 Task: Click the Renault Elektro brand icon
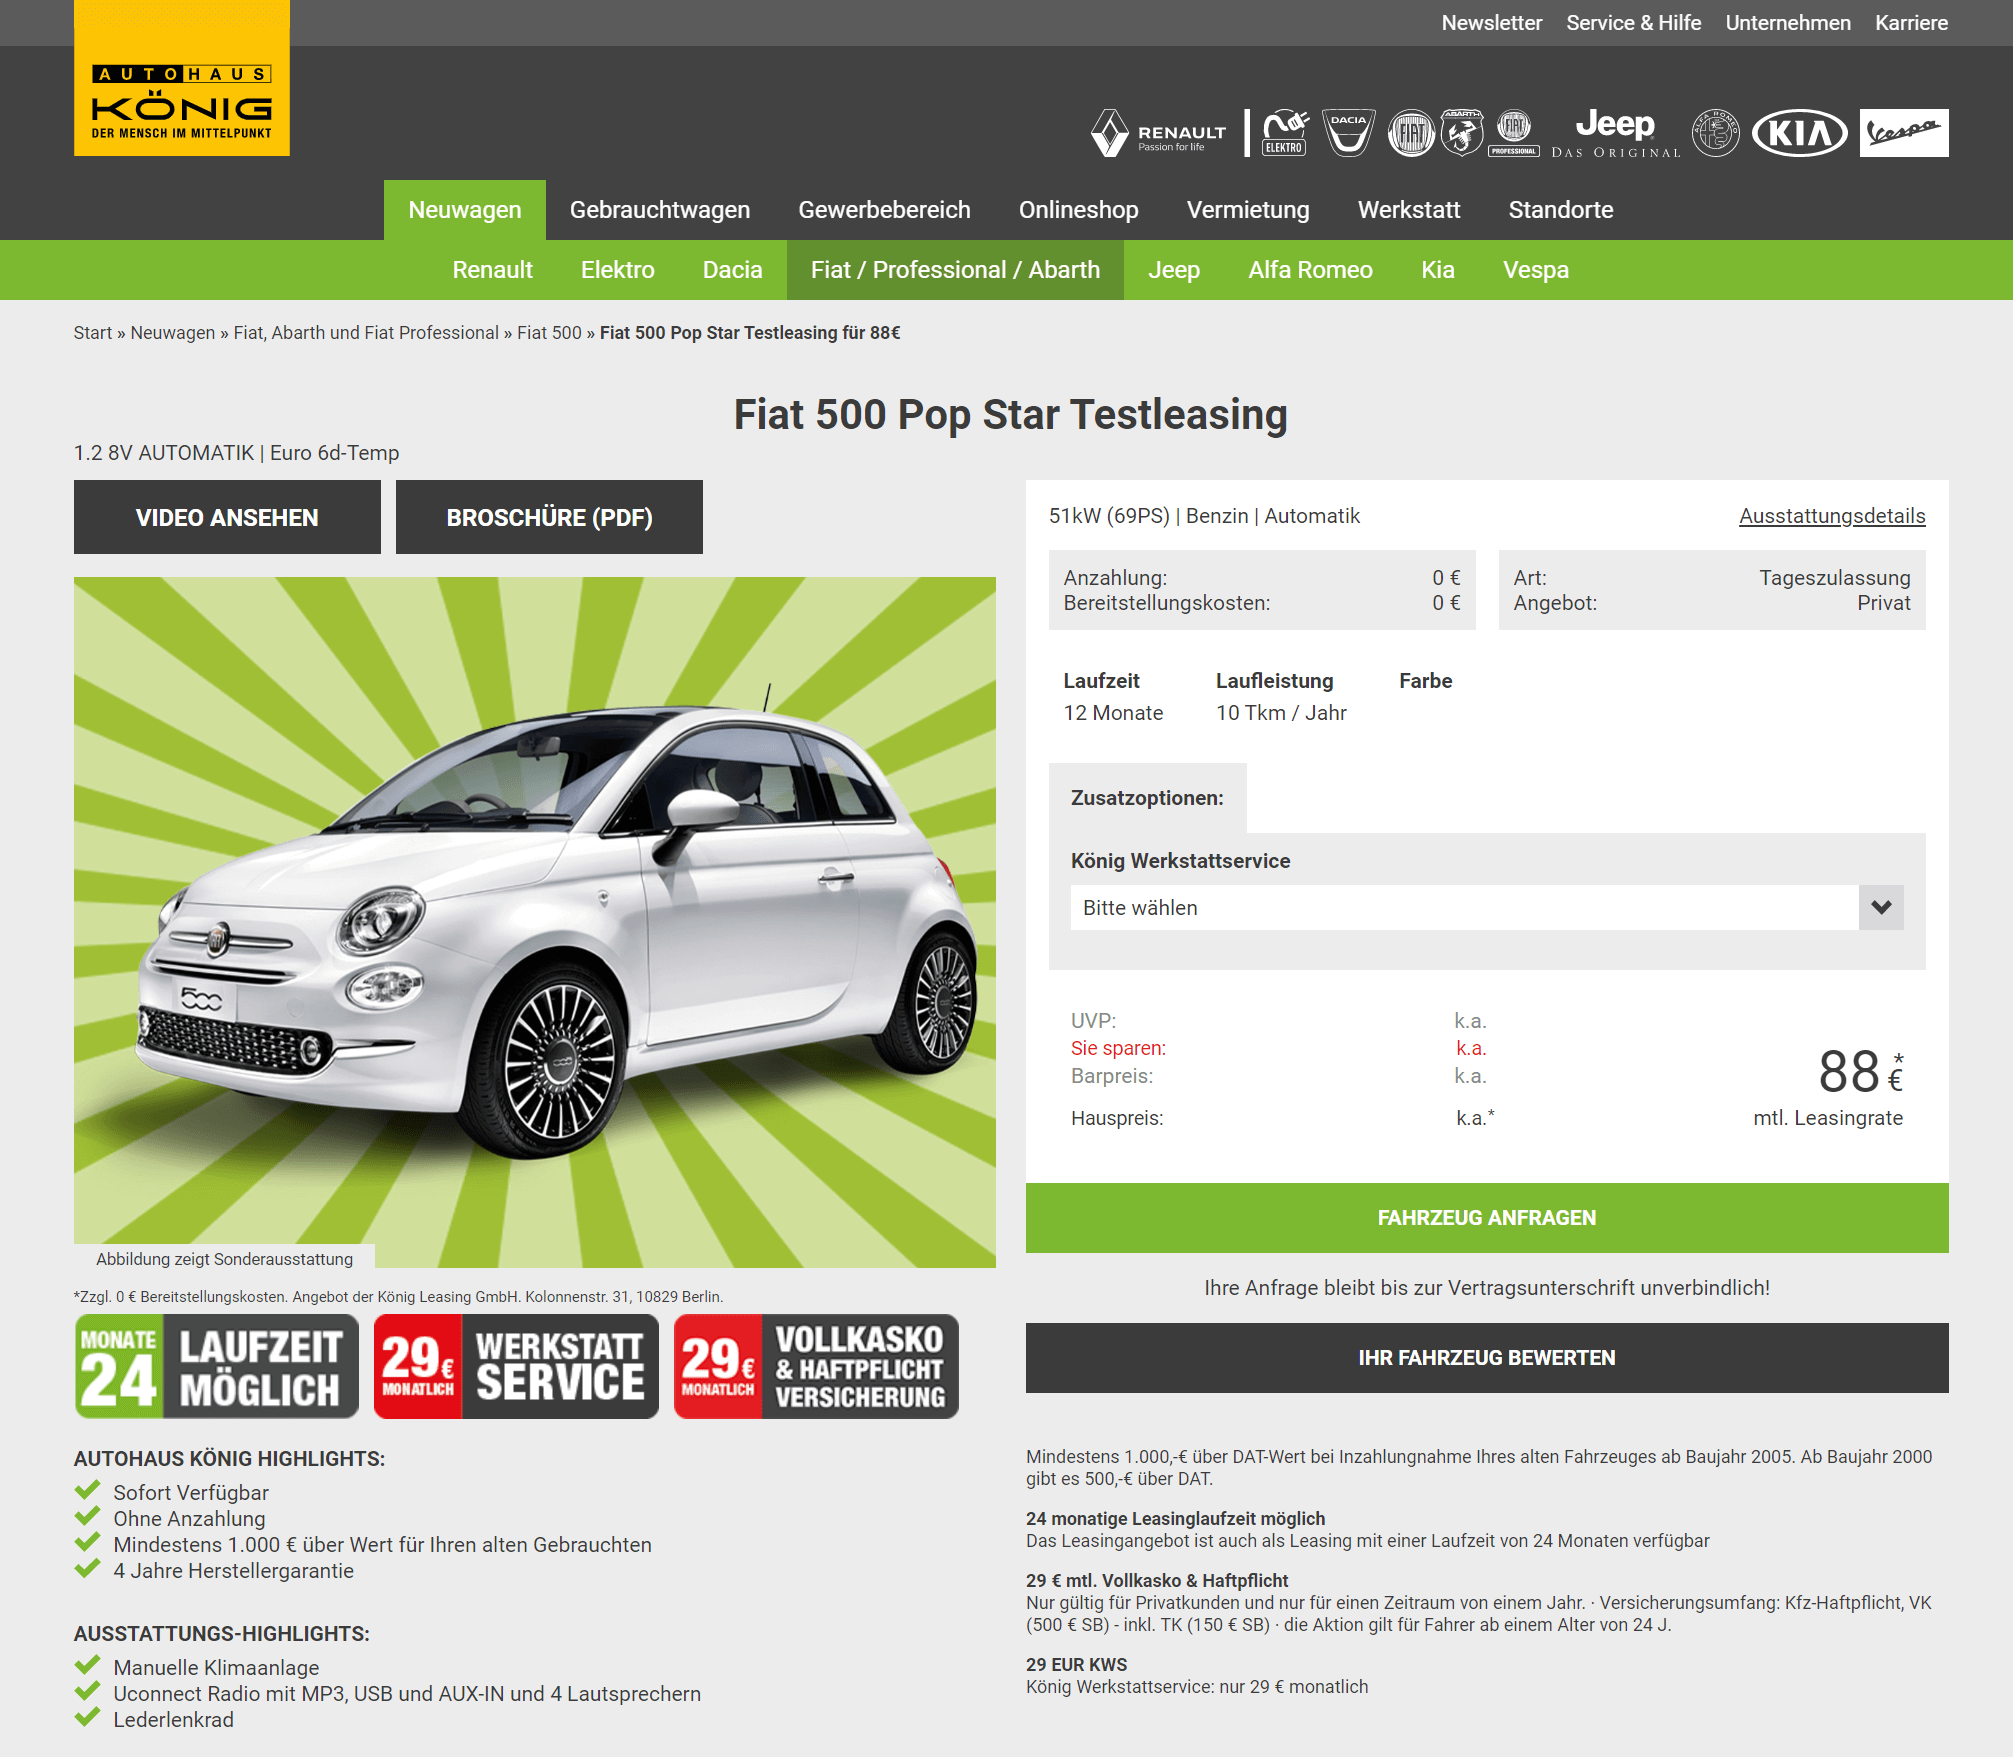(1285, 133)
